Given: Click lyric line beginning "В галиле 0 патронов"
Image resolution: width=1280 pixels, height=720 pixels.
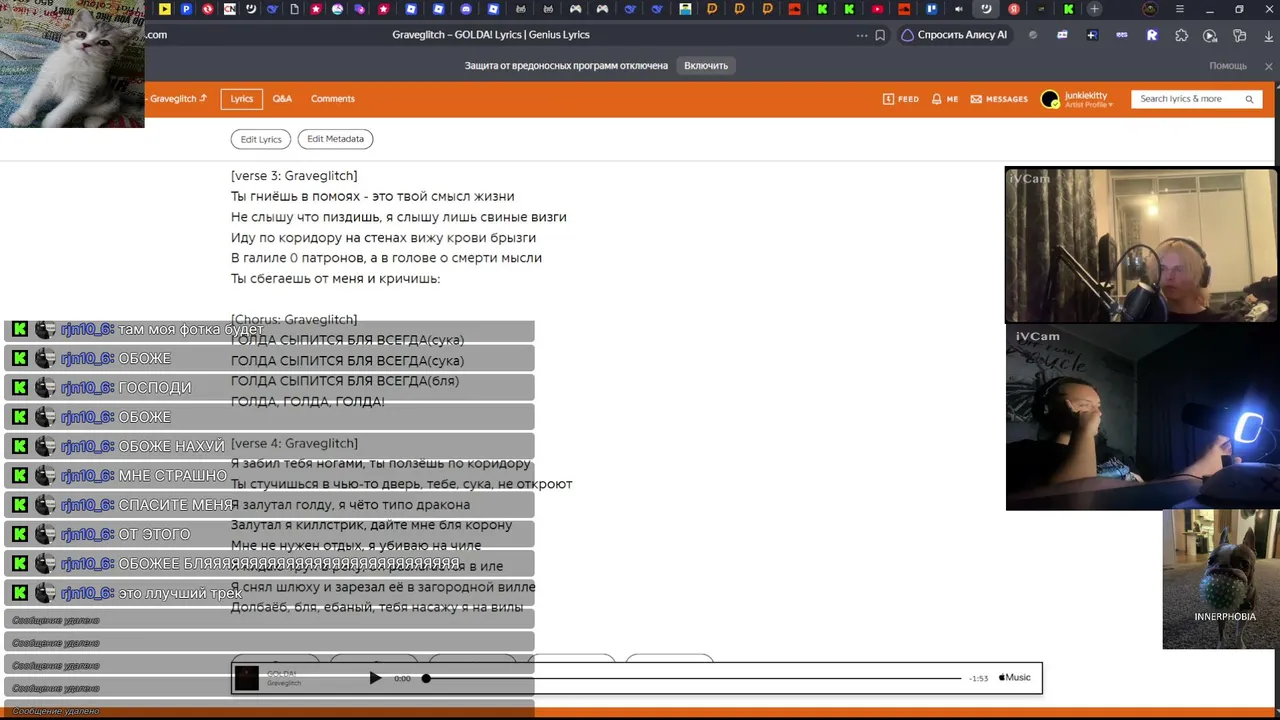Looking at the screenshot, I should [386, 258].
